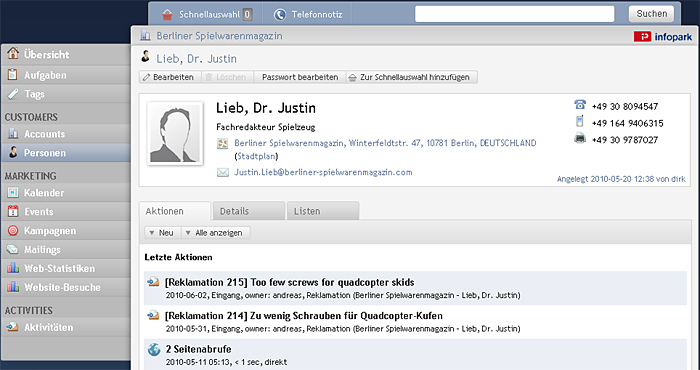Click the icon of Reklamation 214 entry
This screenshot has width=700, height=370.
153,315
